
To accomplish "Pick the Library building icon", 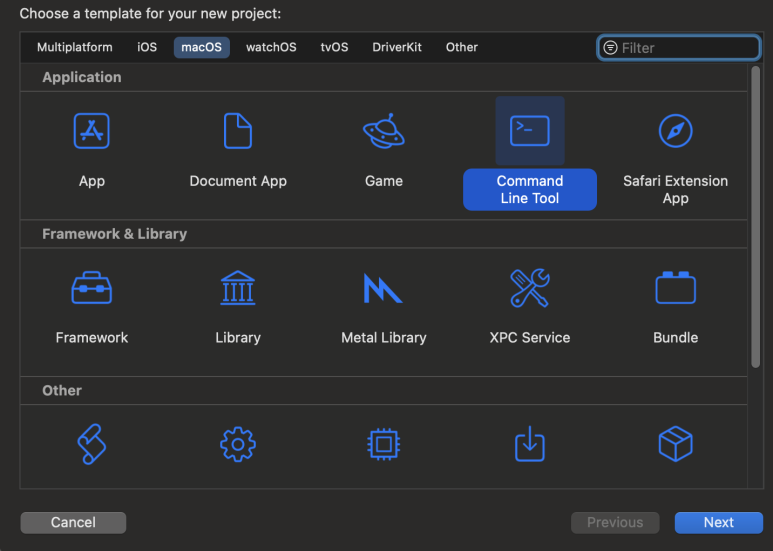I will tap(238, 288).
